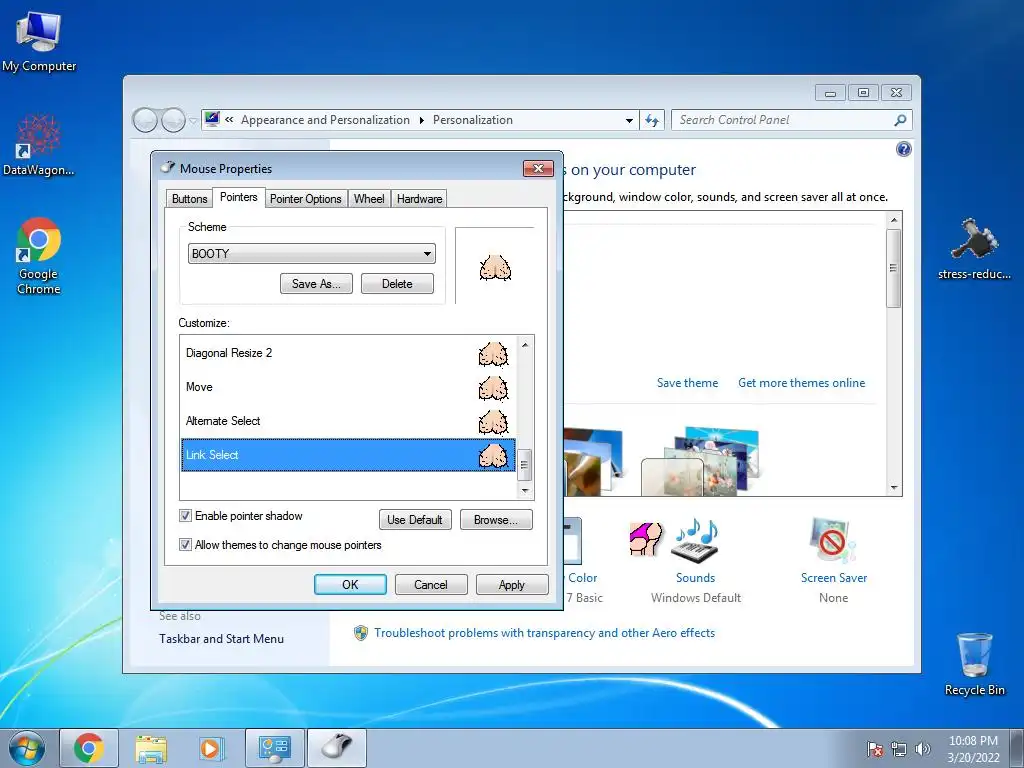Click the themes list scroll down arrow
1024x768 pixels.
click(x=894, y=488)
